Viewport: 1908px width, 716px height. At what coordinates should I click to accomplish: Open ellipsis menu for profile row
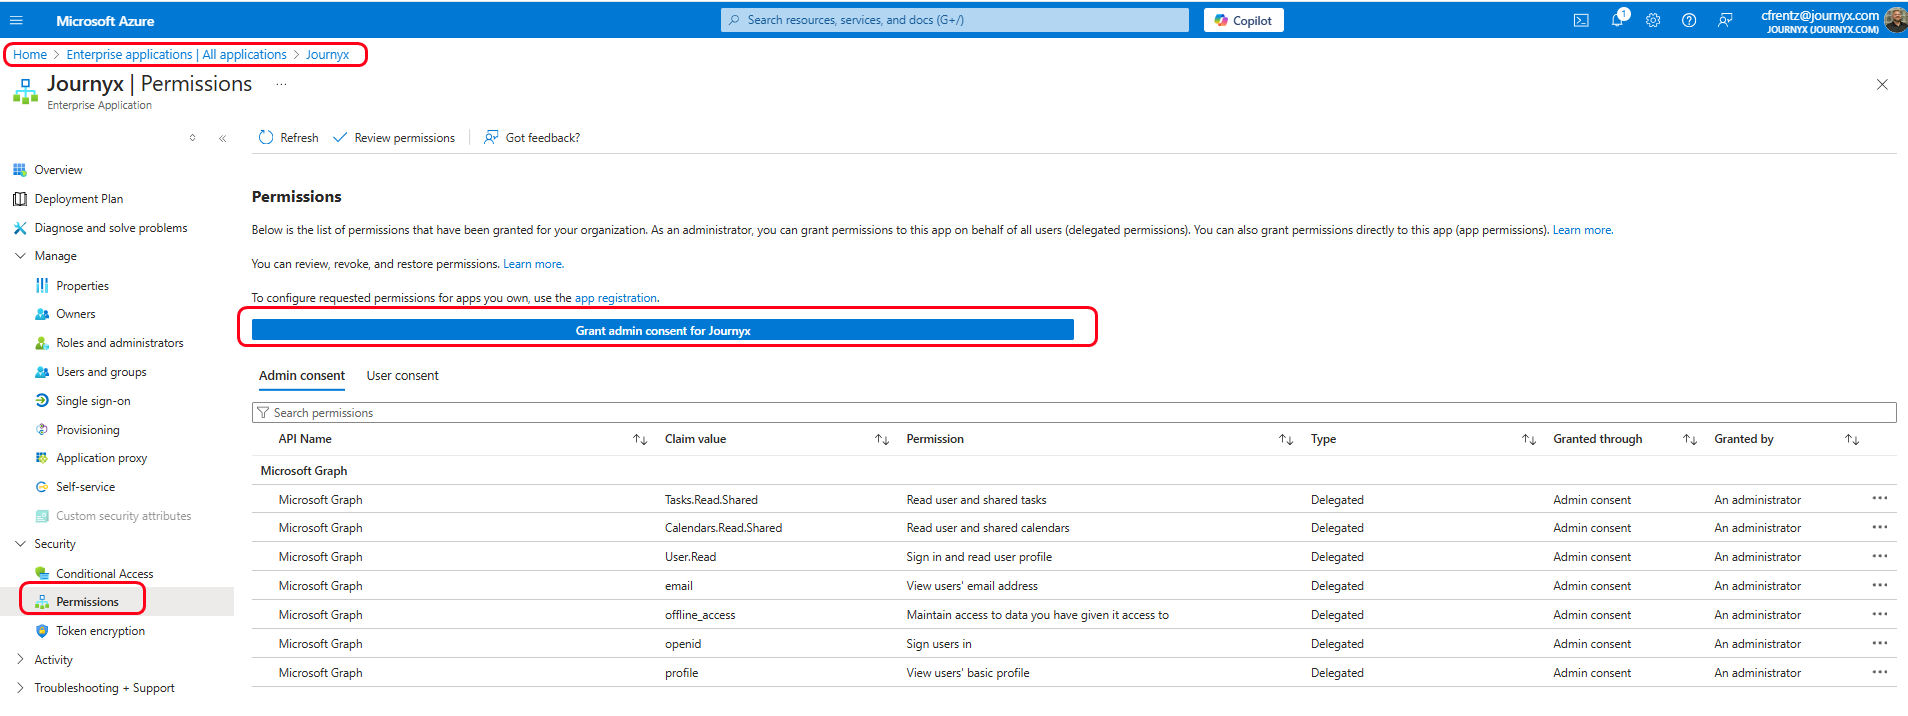(1880, 672)
